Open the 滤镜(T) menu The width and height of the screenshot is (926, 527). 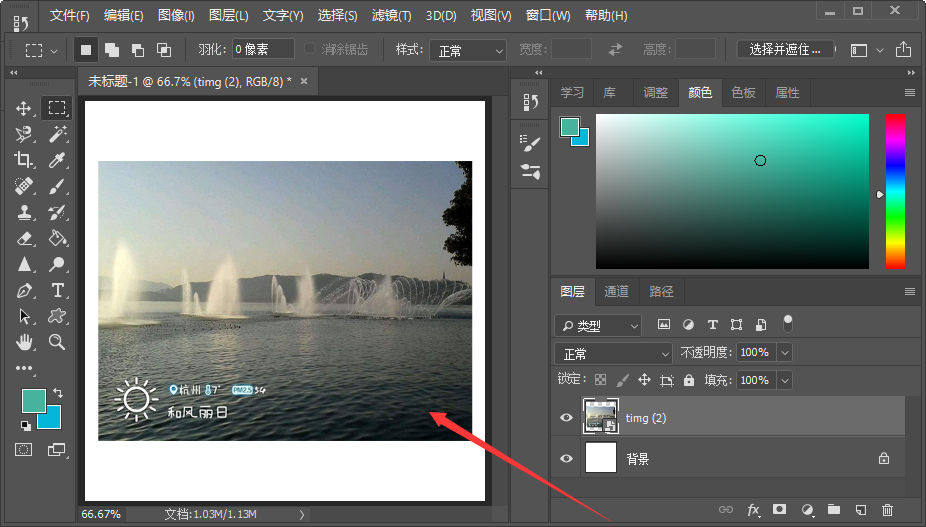point(392,16)
